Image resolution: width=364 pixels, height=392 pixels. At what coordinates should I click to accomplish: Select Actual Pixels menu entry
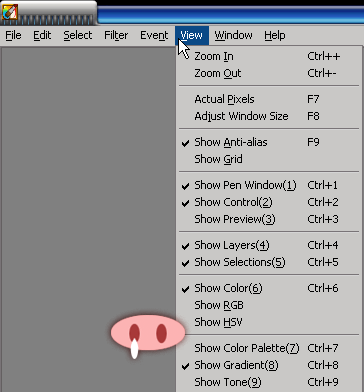269,99
